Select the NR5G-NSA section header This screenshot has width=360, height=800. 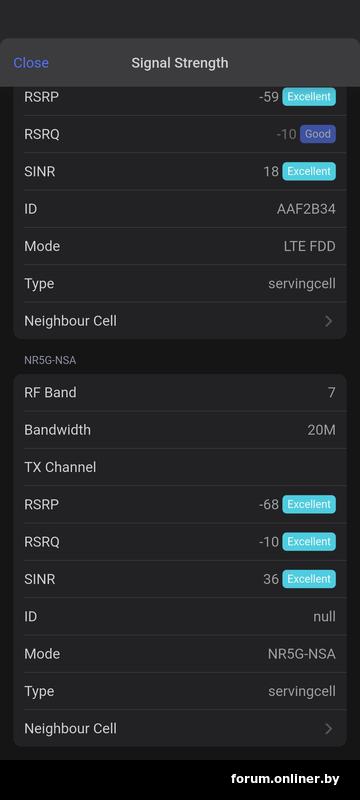[x=50, y=360]
